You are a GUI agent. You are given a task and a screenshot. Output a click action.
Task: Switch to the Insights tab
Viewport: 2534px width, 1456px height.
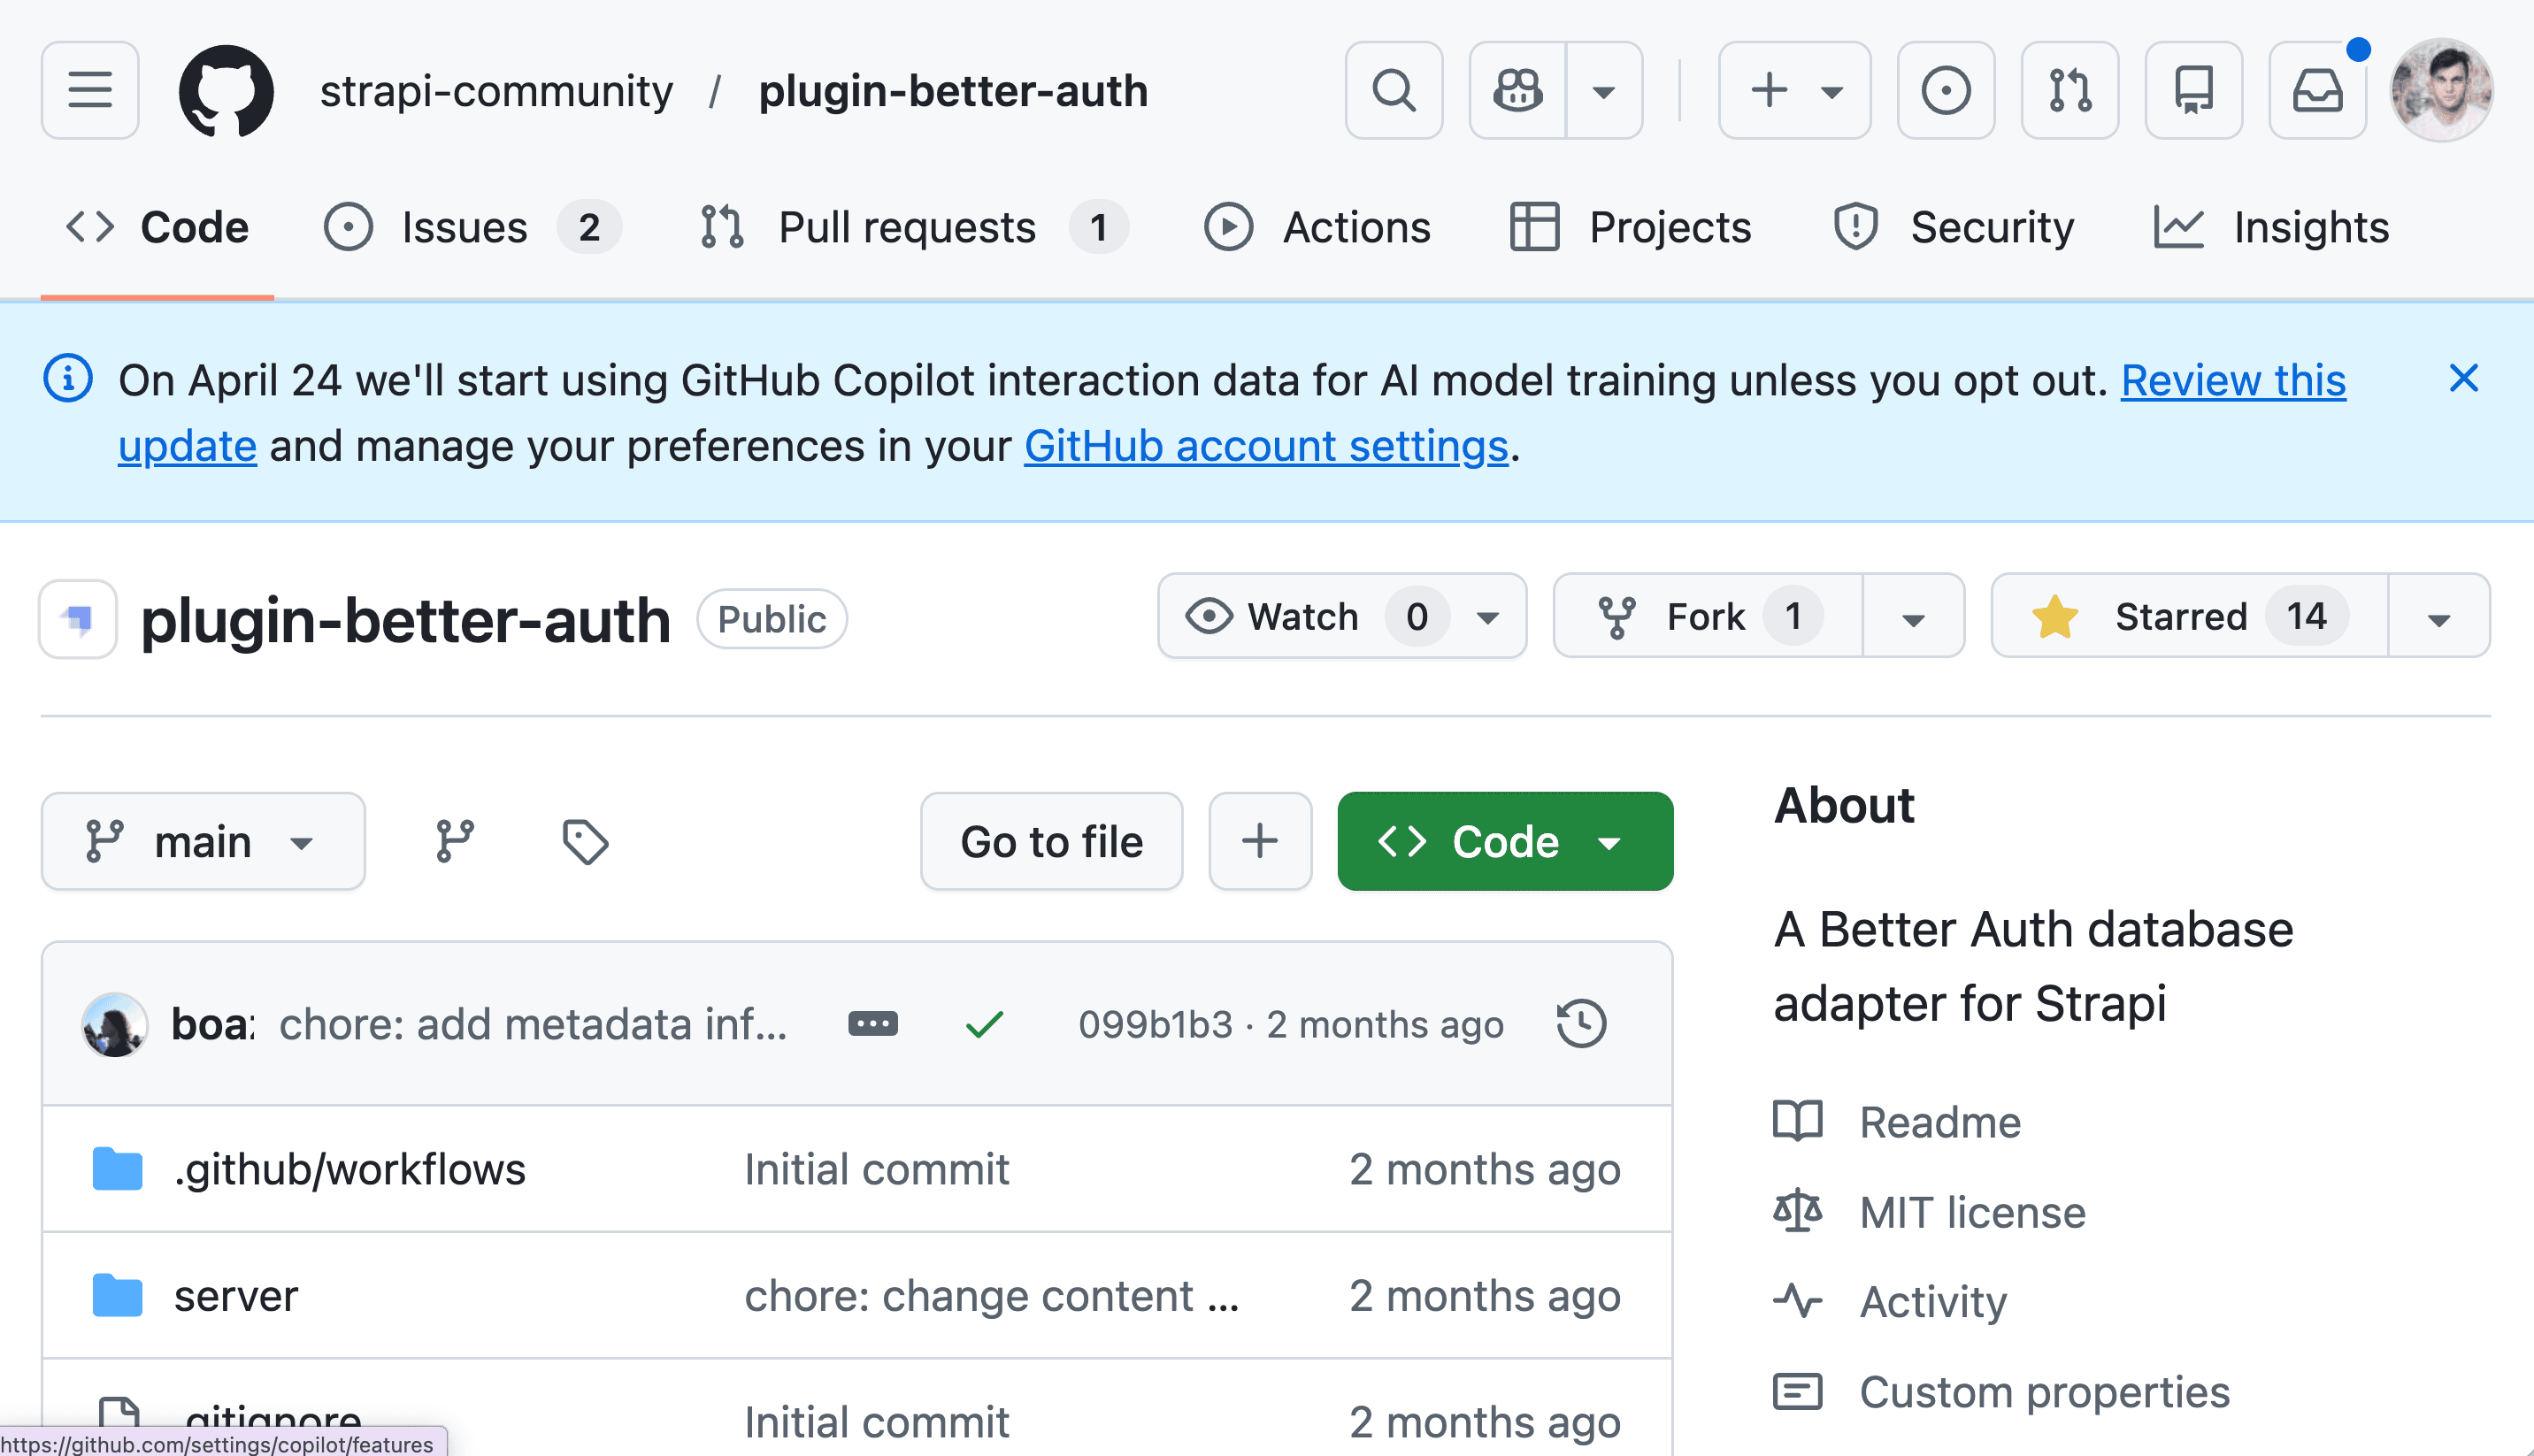tap(2271, 227)
